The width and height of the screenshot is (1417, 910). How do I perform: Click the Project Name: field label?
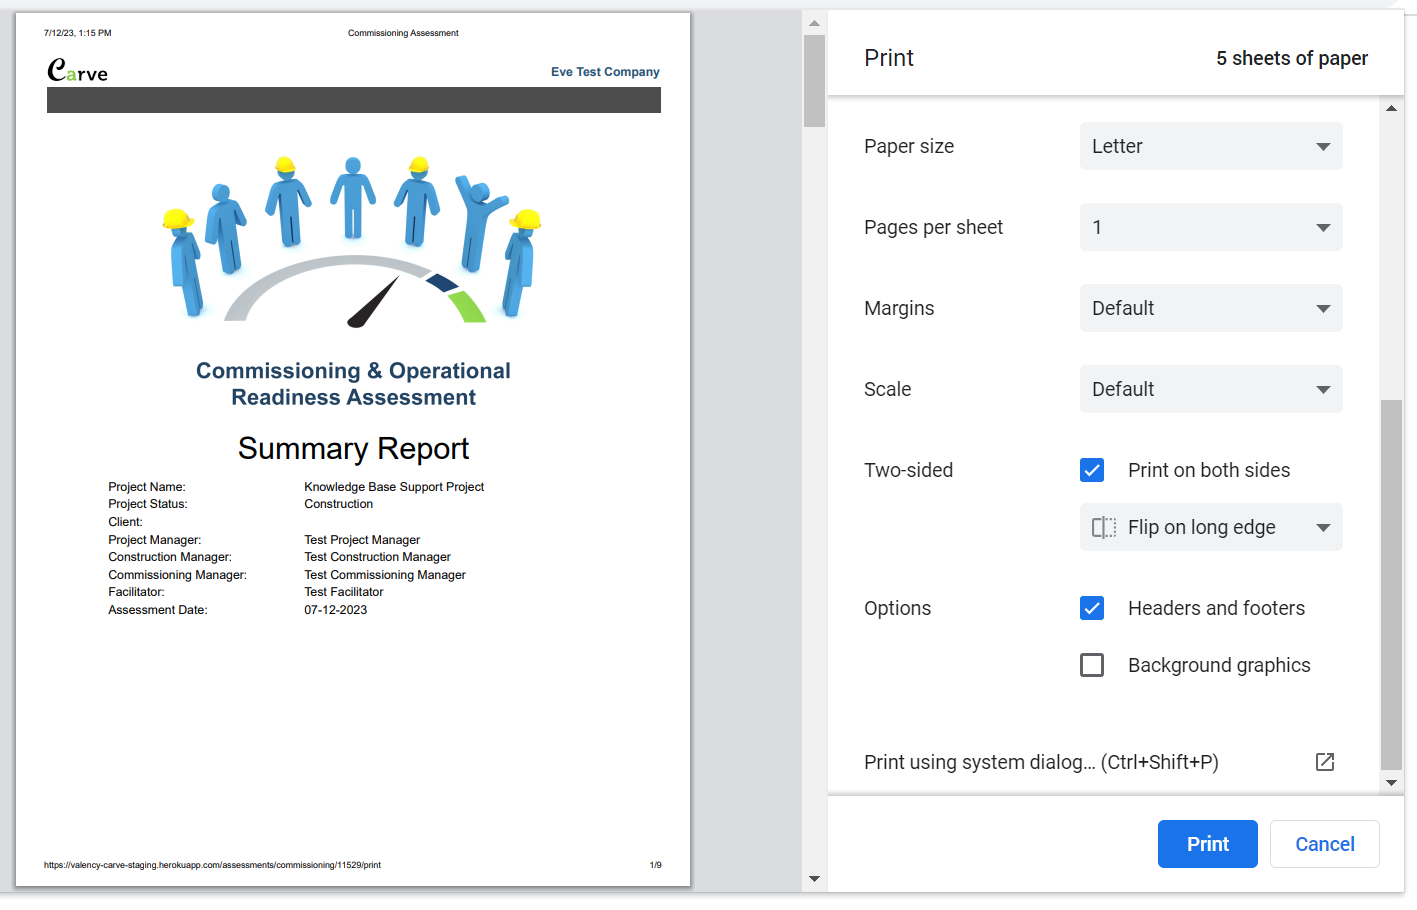point(146,487)
